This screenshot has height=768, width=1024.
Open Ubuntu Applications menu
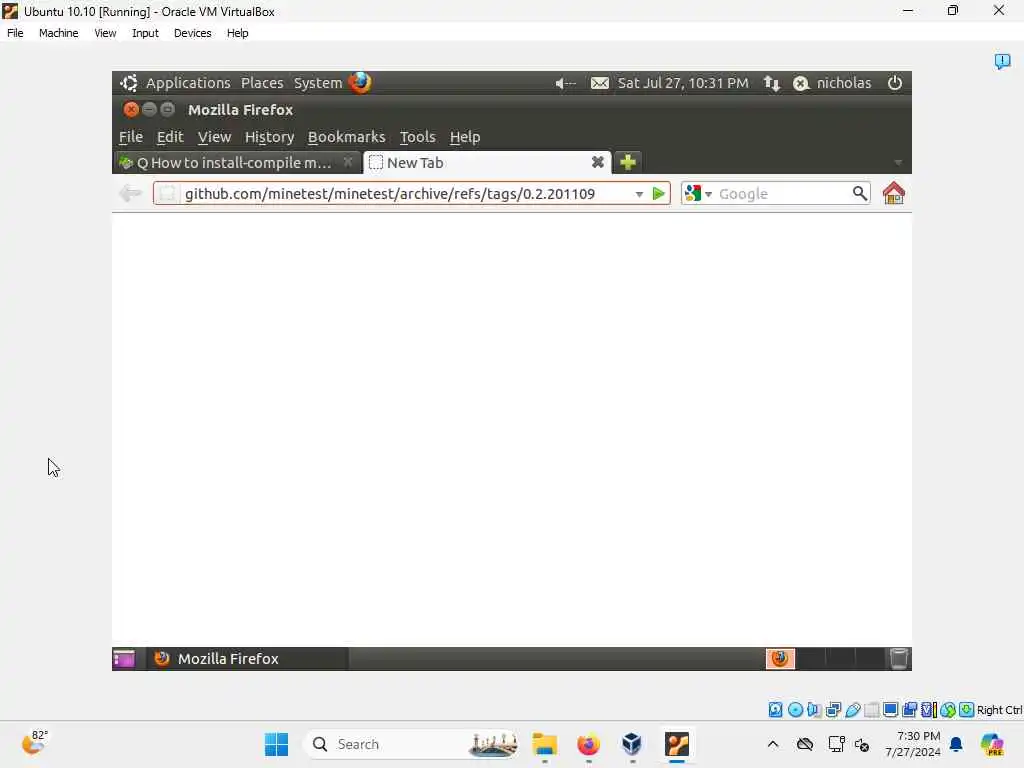188,83
